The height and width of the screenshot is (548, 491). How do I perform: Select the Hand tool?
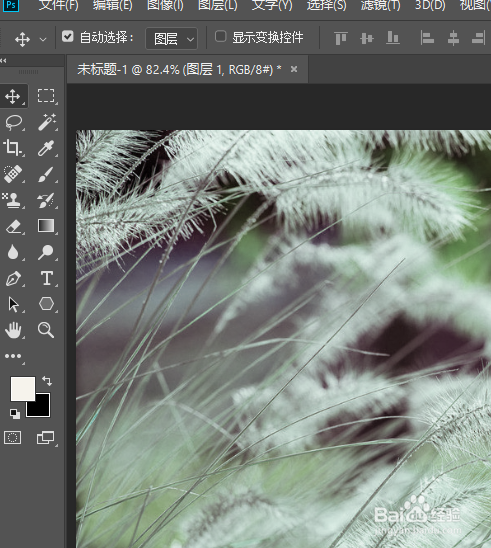(x=13, y=330)
